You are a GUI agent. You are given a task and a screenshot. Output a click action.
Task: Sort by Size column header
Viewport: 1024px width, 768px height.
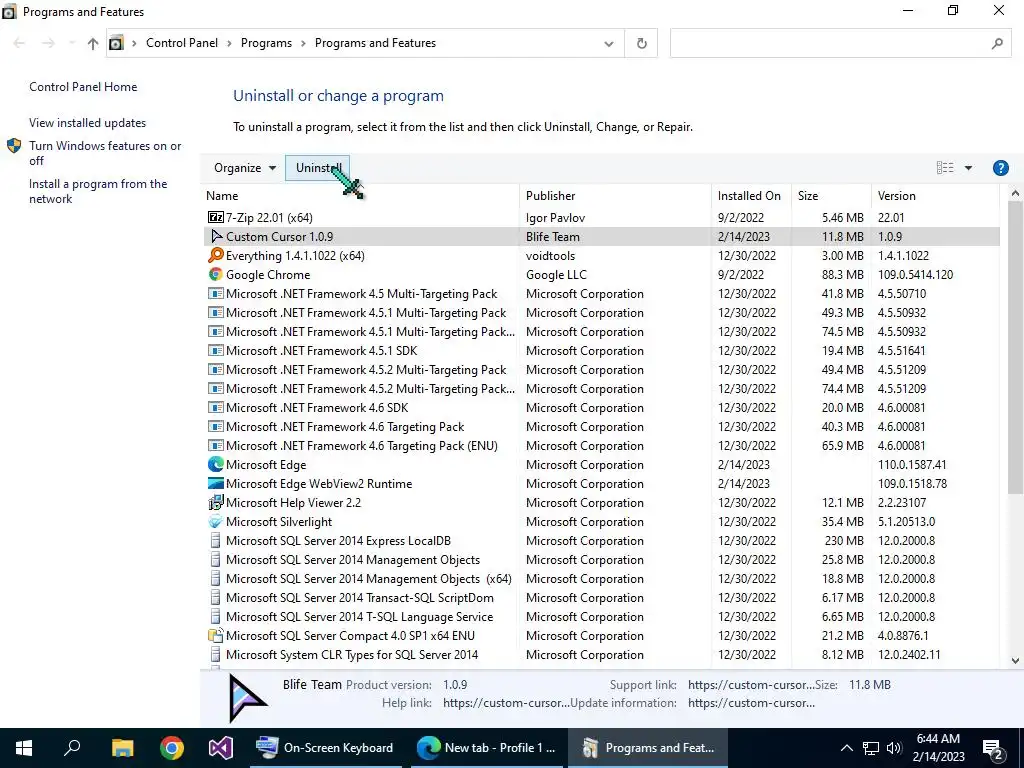831,195
